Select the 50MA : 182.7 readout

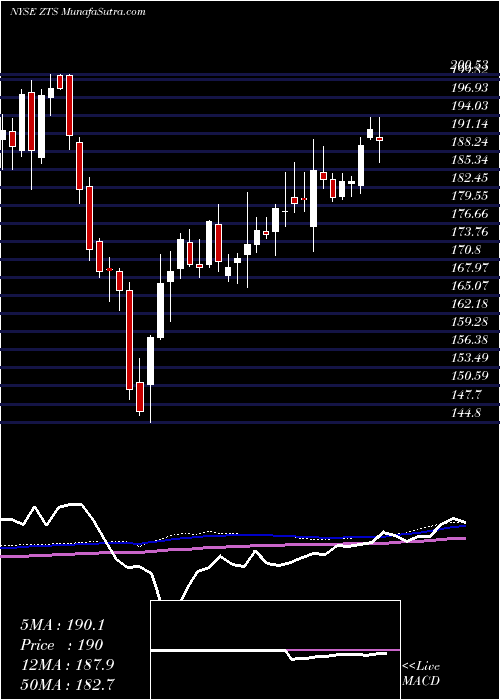pyautogui.click(x=67, y=685)
